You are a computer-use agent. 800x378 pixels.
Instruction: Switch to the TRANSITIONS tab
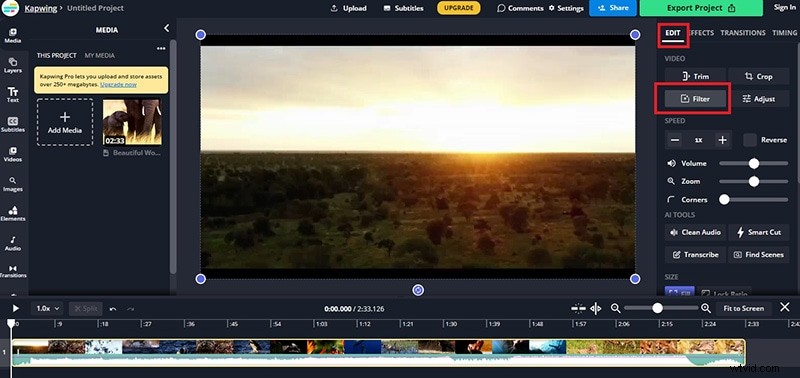click(743, 33)
